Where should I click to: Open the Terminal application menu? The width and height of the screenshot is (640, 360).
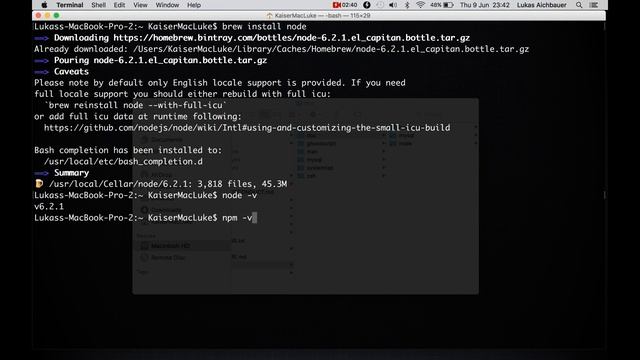tap(69, 5)
